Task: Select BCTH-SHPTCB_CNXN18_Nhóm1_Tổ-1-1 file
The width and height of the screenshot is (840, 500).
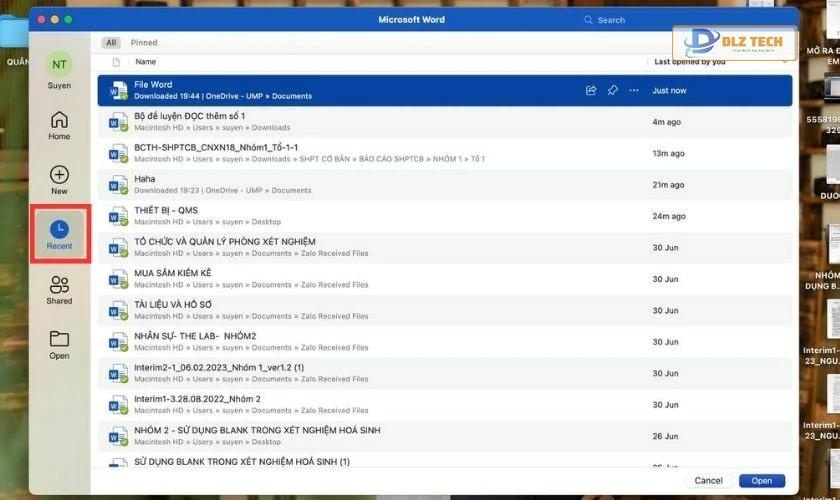Action: 445,153
